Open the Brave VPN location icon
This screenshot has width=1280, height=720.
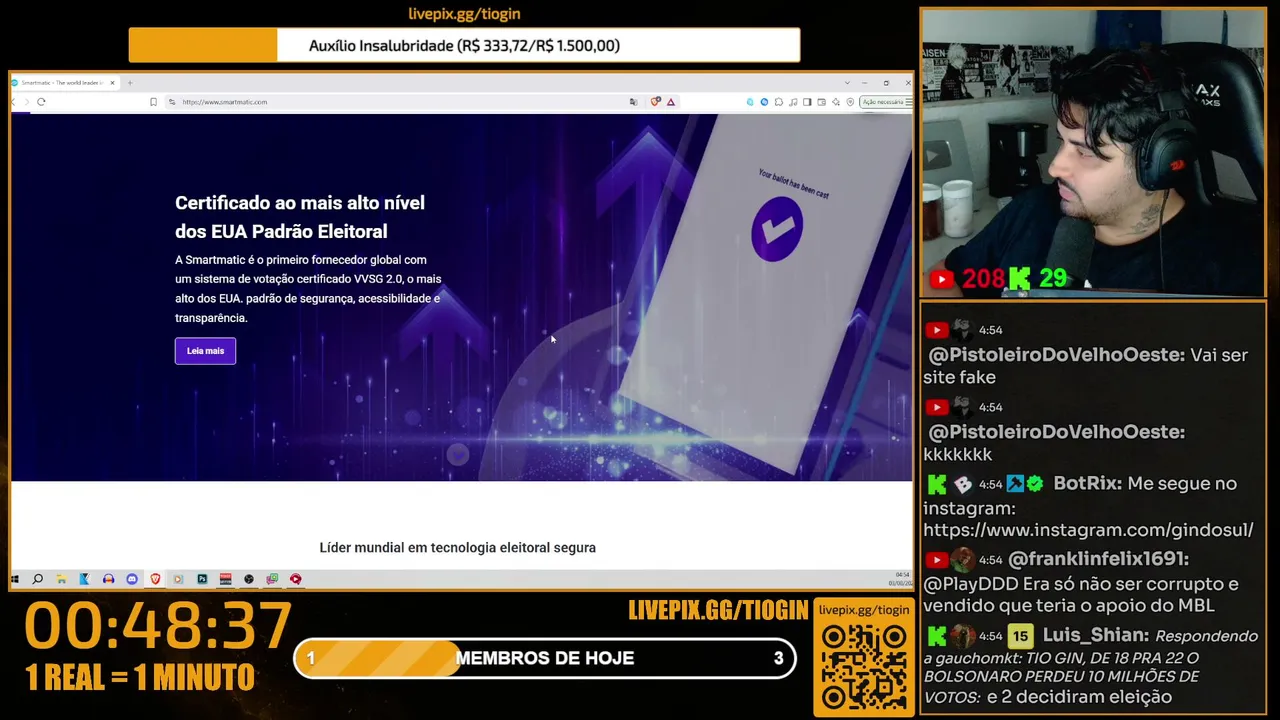(850, 102)
